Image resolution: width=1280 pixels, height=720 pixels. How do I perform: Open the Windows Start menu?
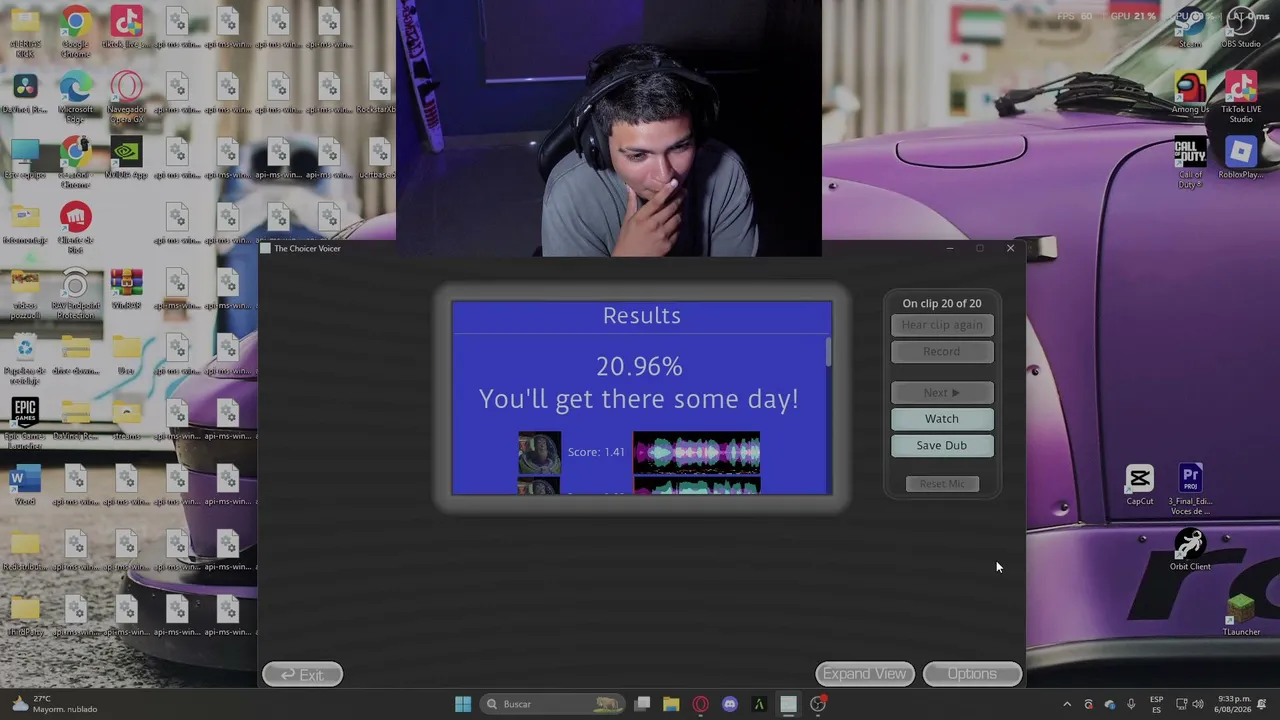tap(462, 704)
